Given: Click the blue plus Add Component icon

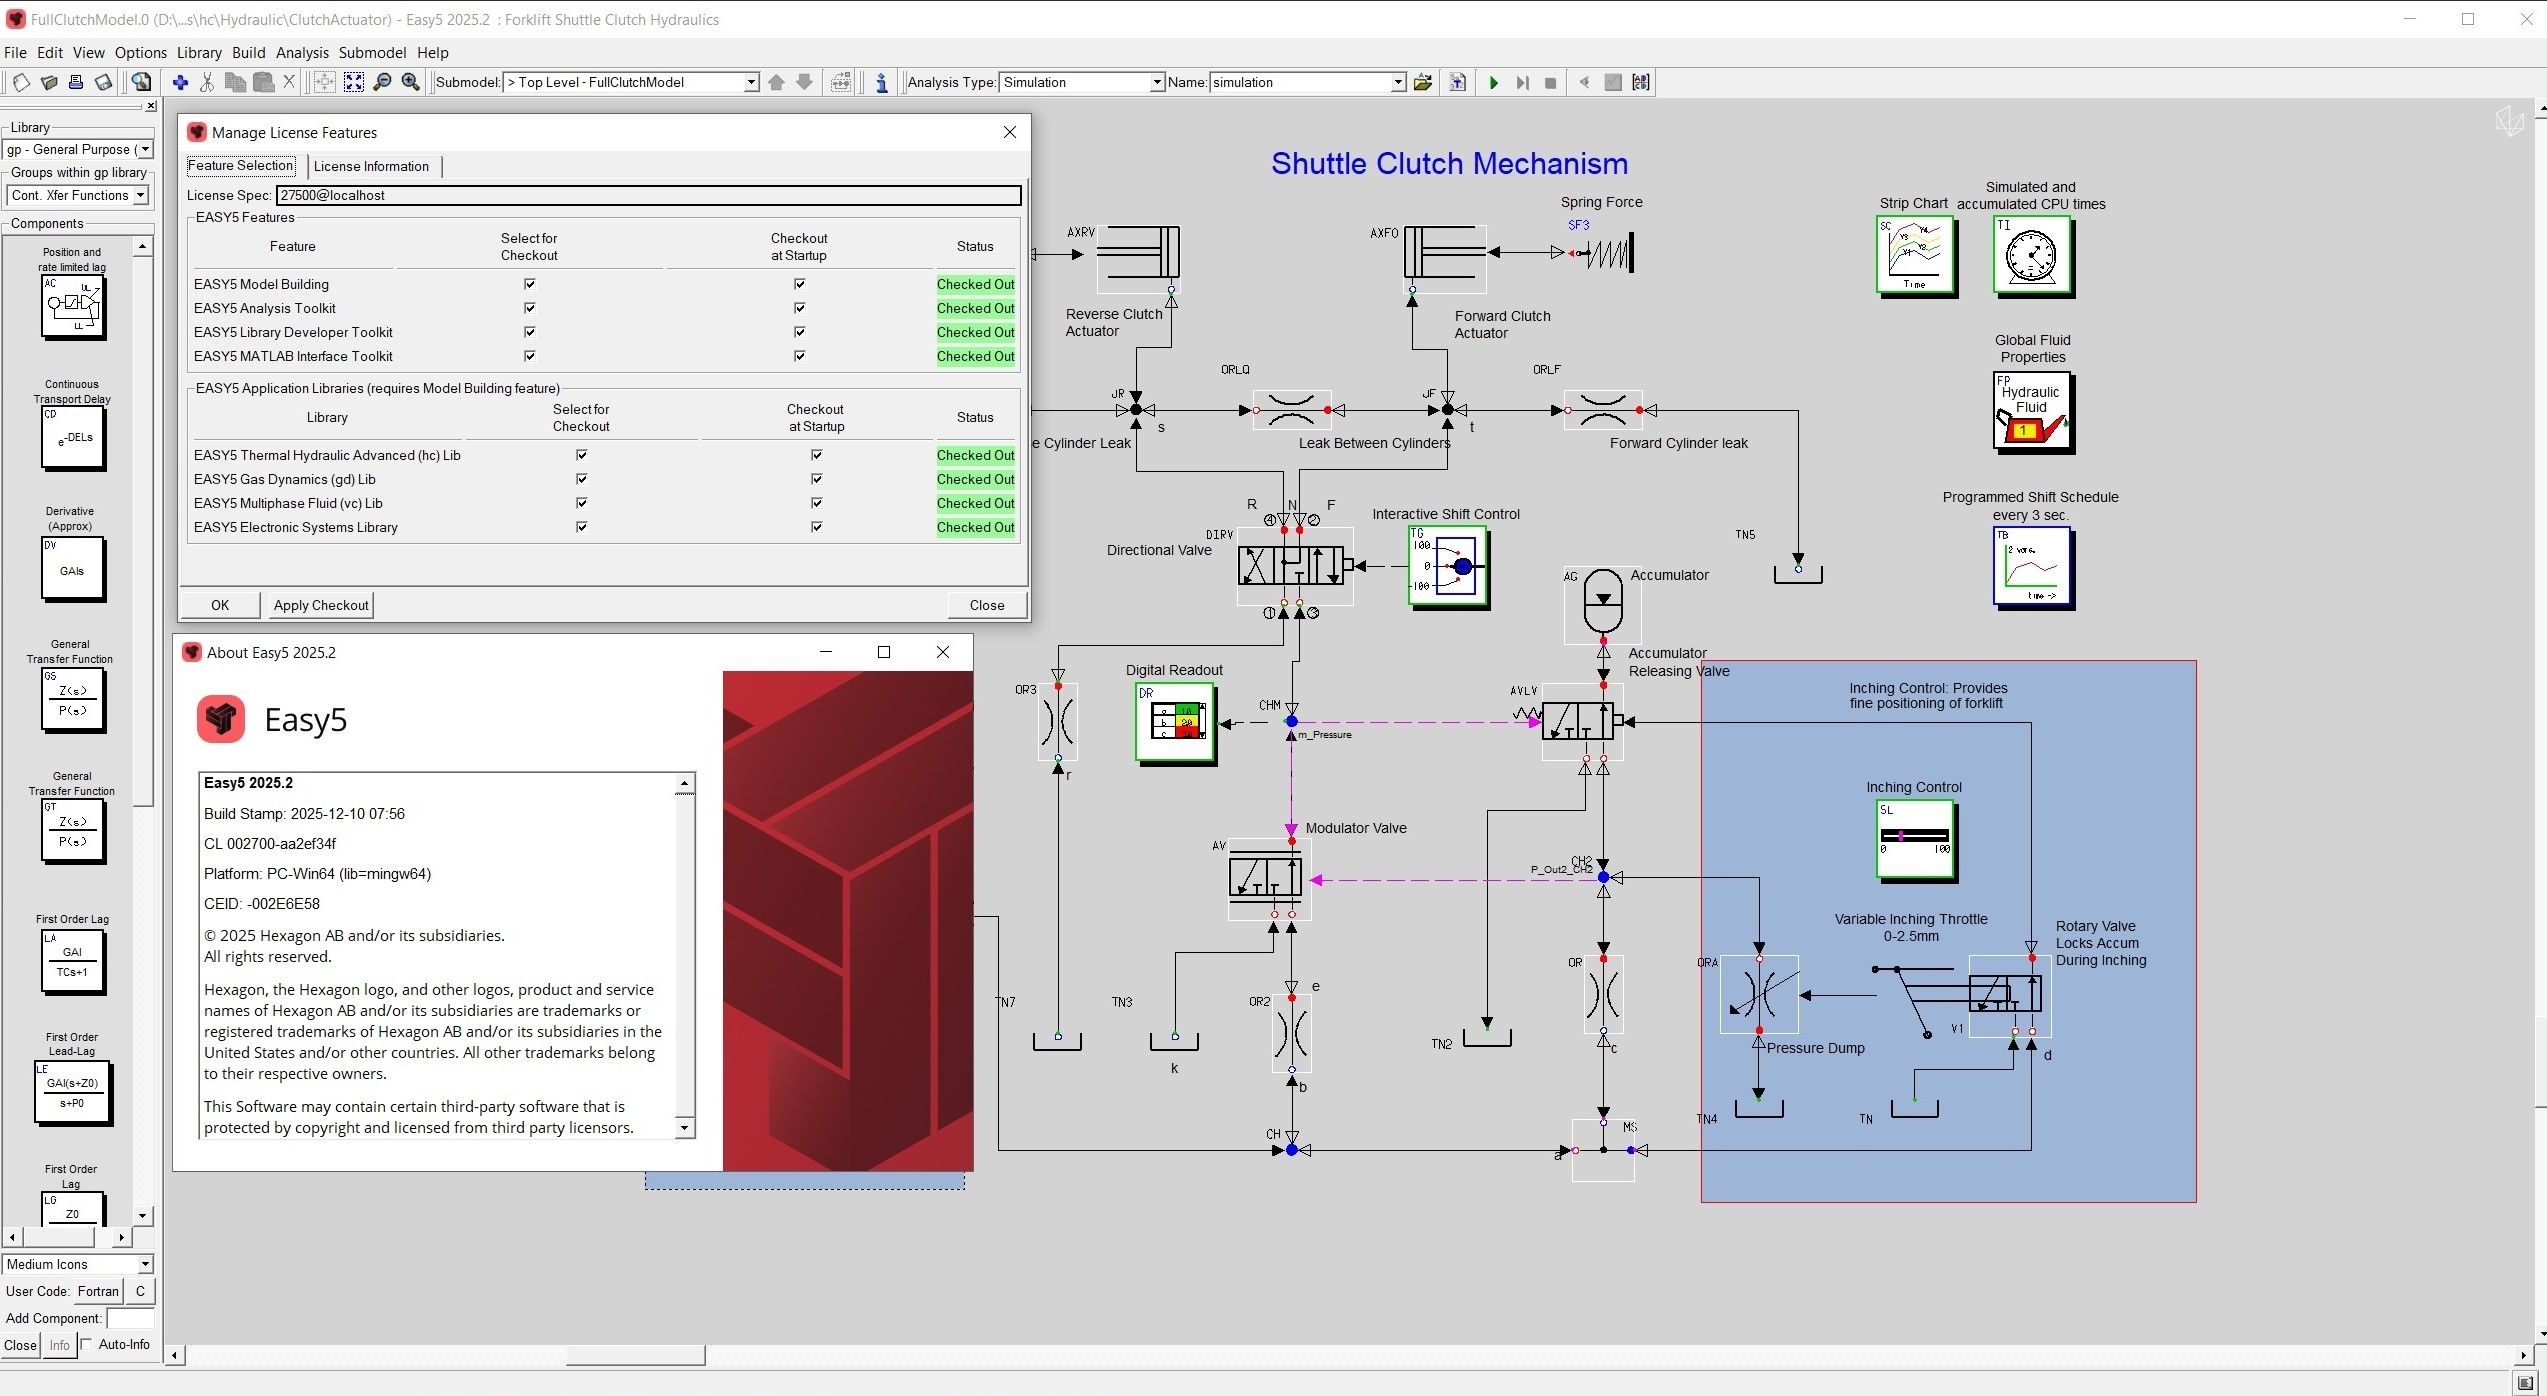Looking at the screenshot, I should (180, 82).
